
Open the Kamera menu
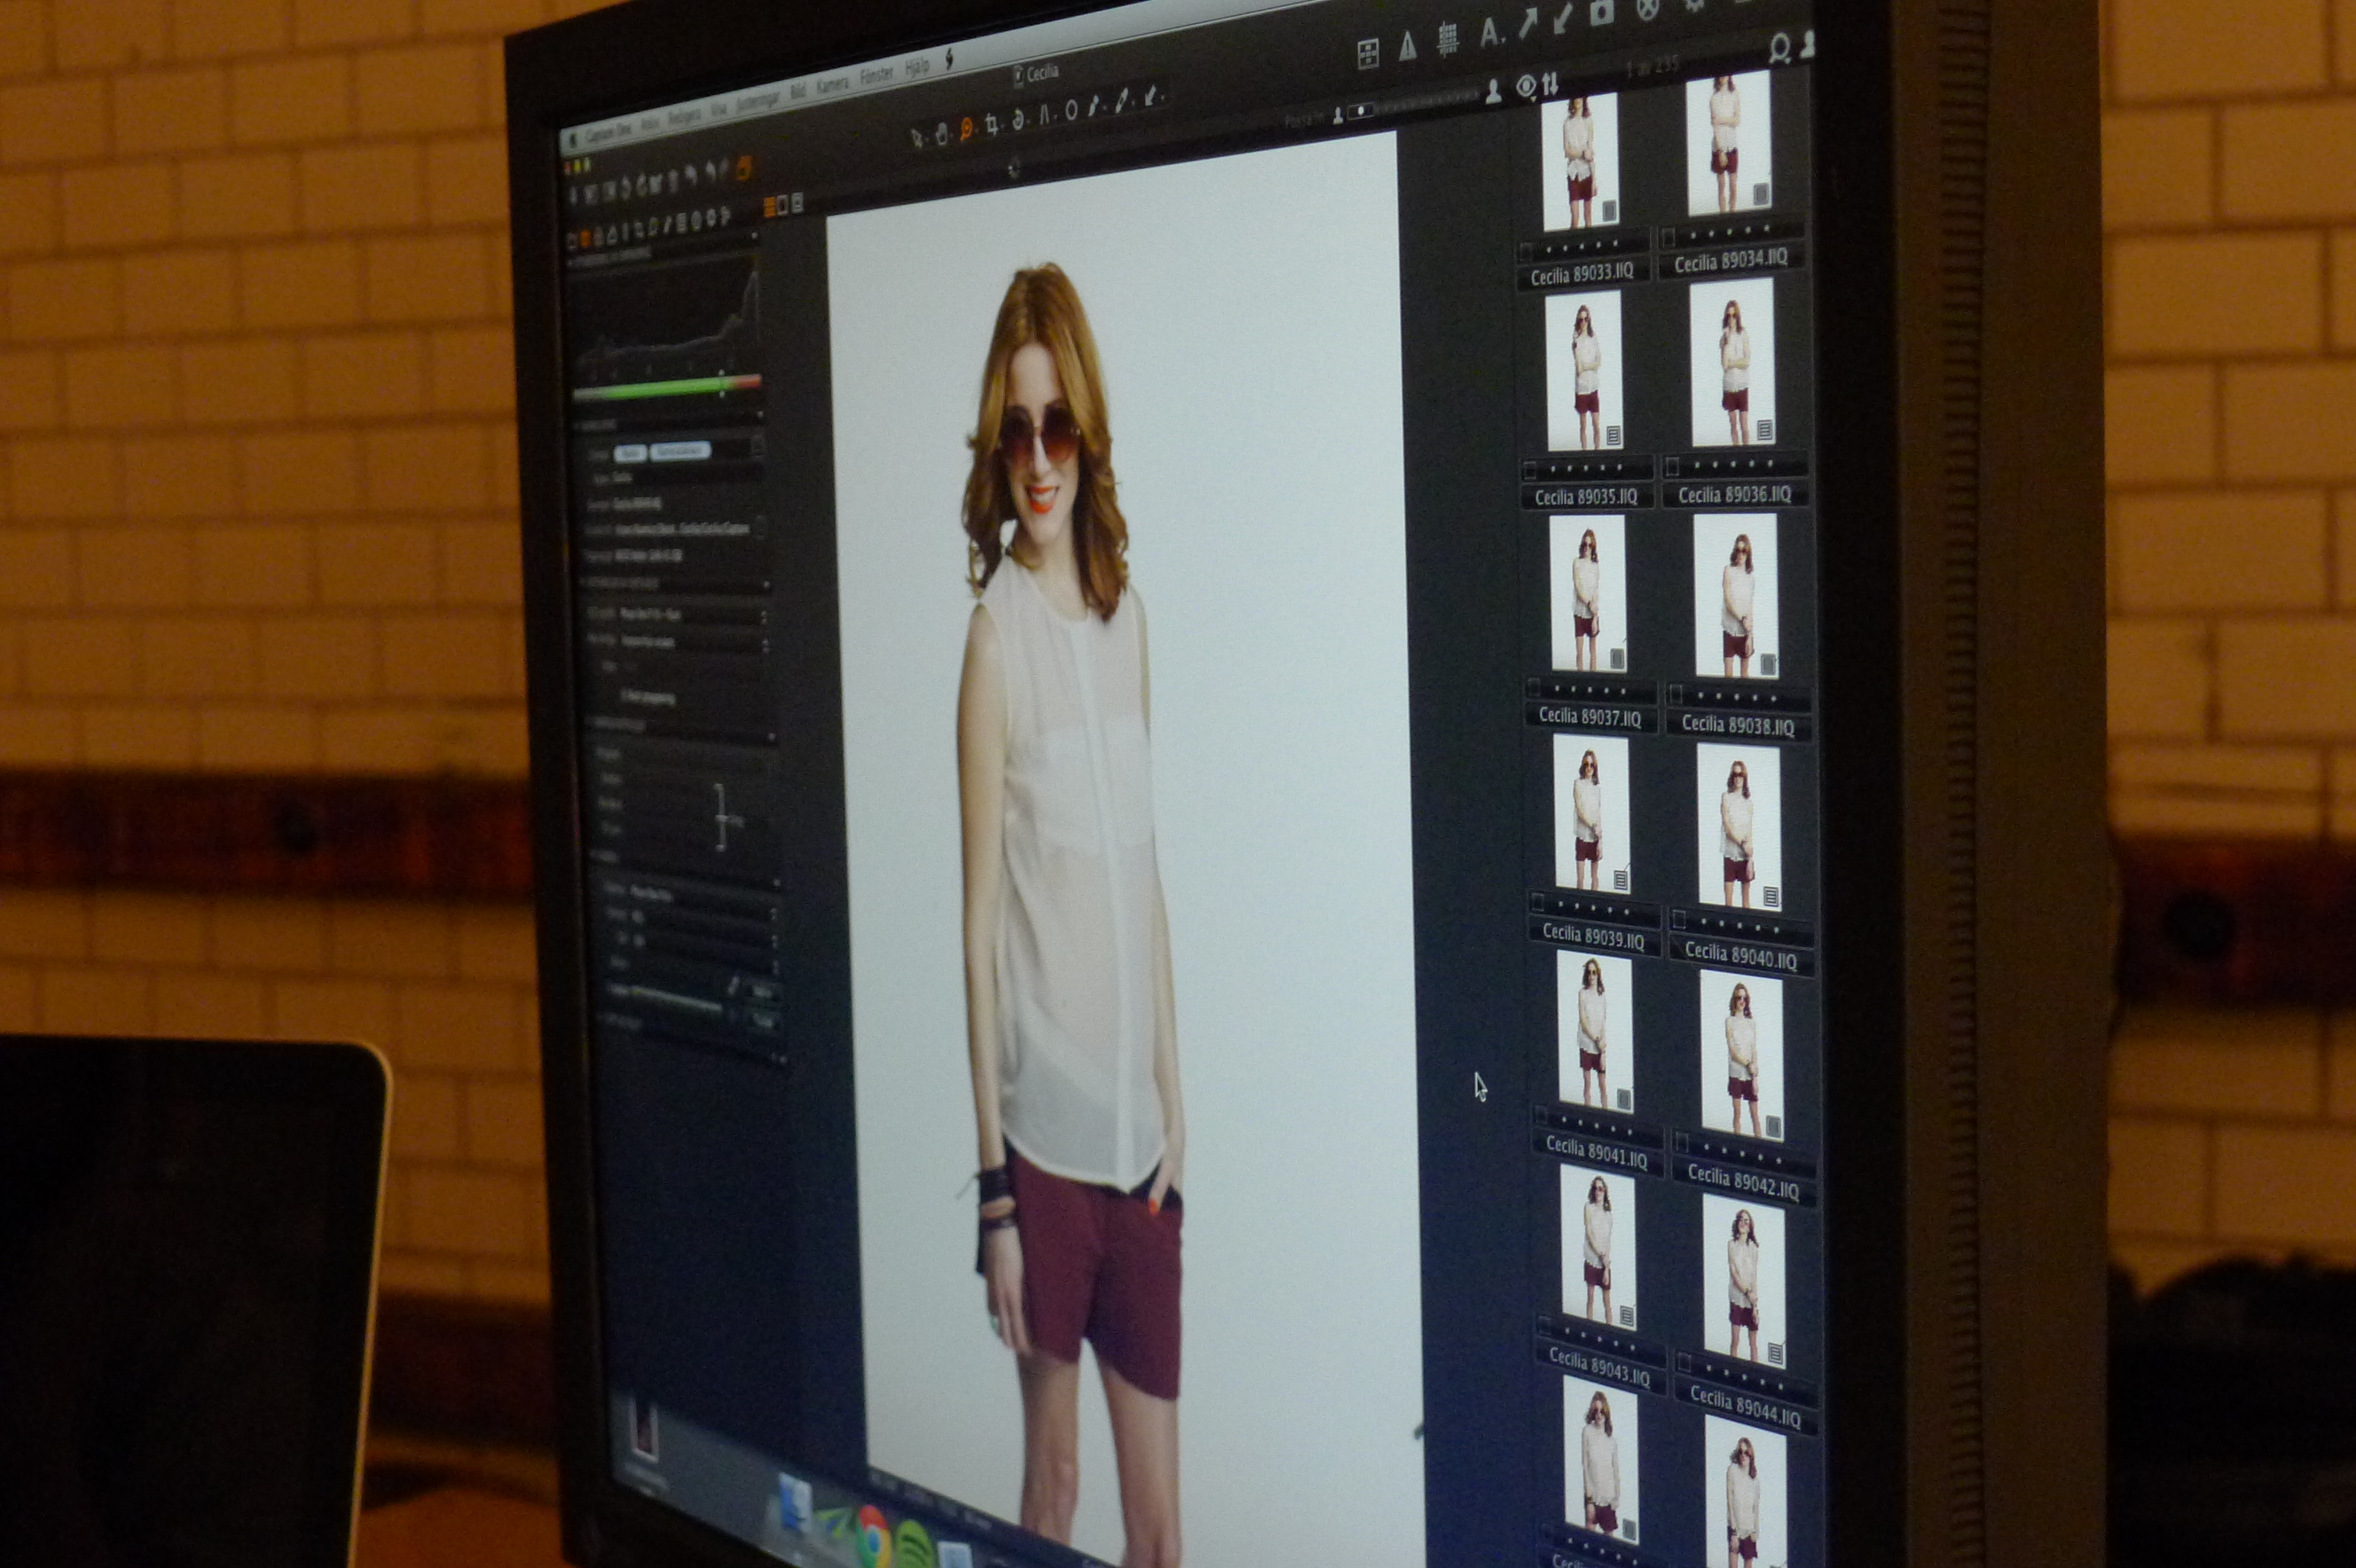tap(833, 85)
